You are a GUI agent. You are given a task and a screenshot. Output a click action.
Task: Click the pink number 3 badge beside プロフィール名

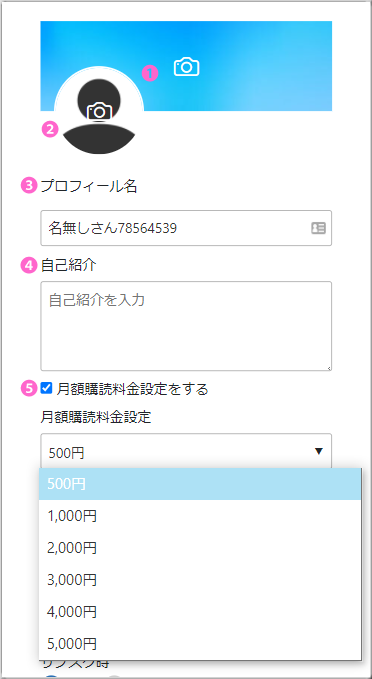(29, 186)
